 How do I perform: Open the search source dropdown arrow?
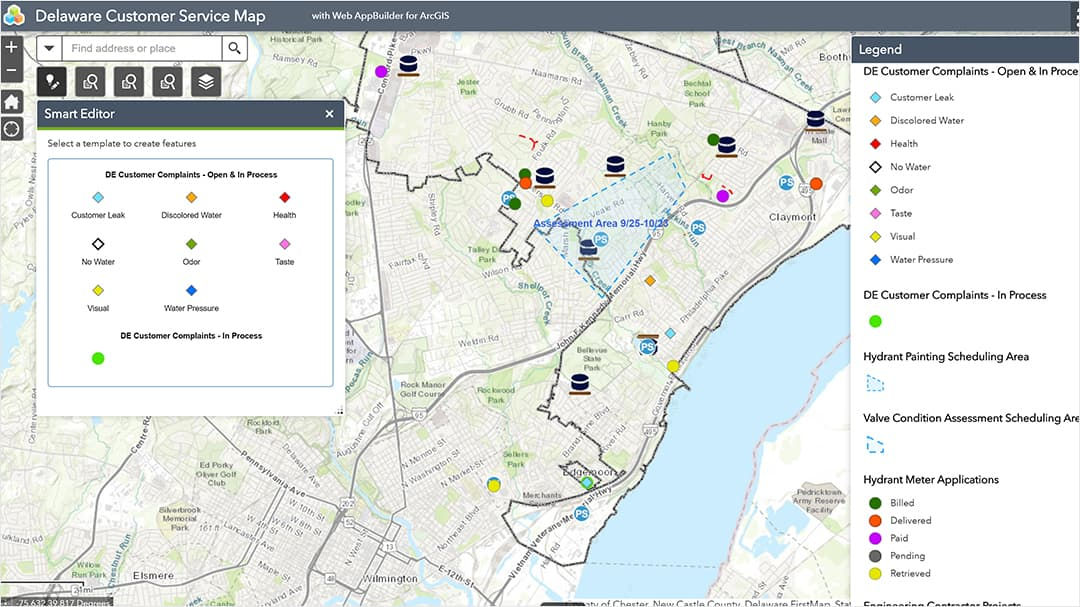[x=49, y=48]
